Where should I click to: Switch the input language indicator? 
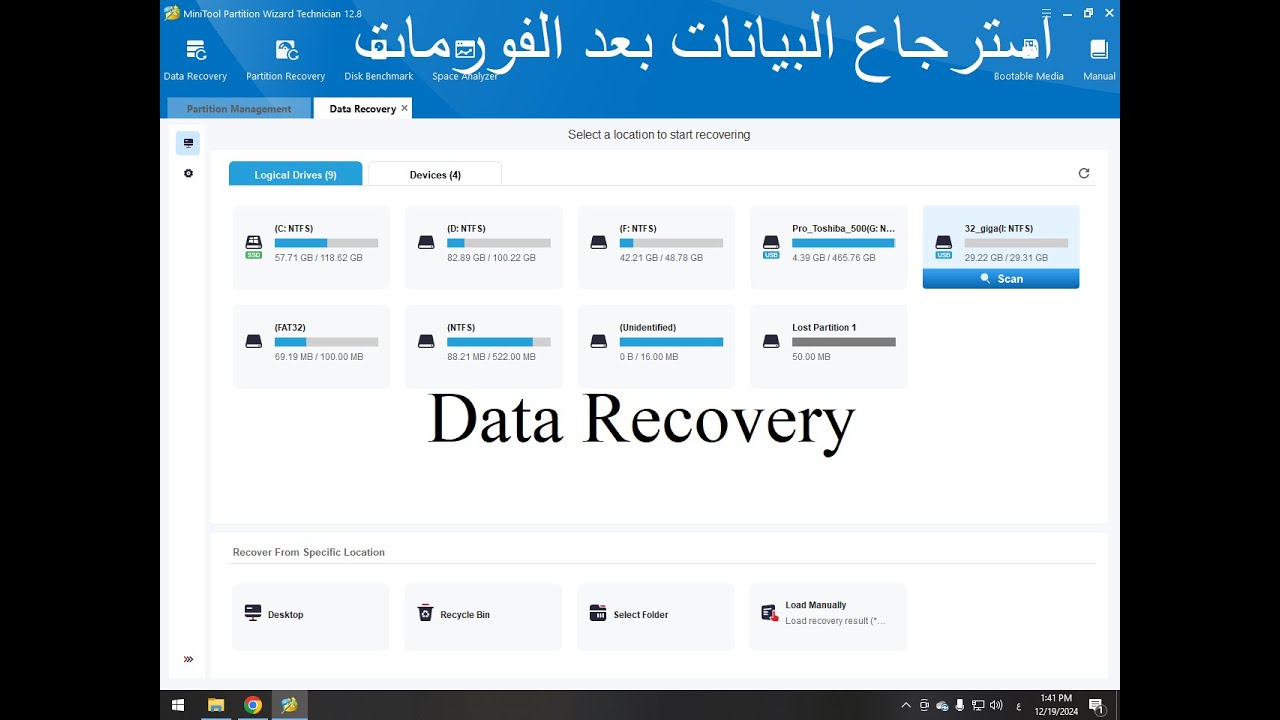coord(1018,706)
